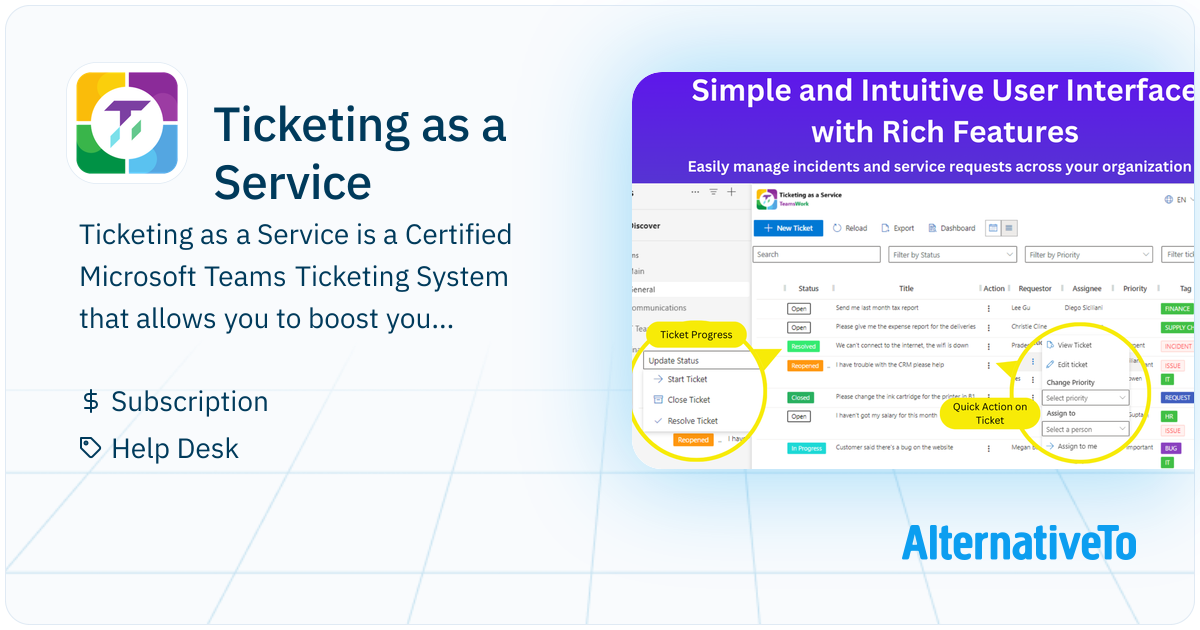Screen dimensions: 1200x630
Task: Click the Open badge on tax report row
Action: tap(799, 308)
